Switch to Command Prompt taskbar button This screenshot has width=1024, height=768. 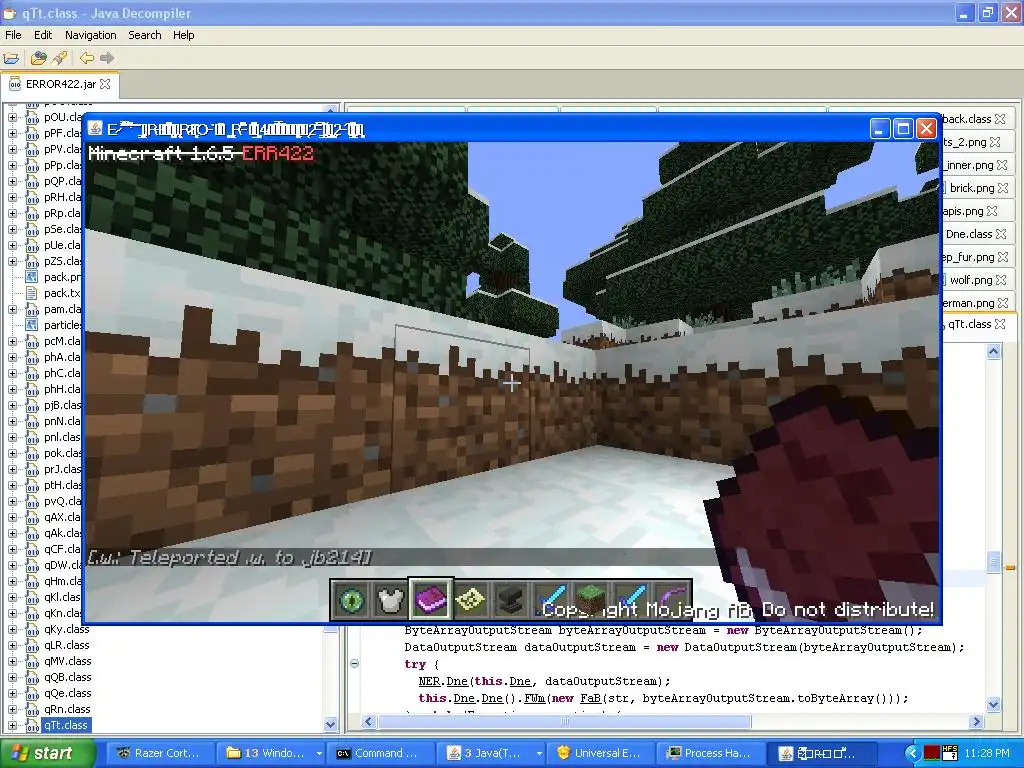pos(378,753)
